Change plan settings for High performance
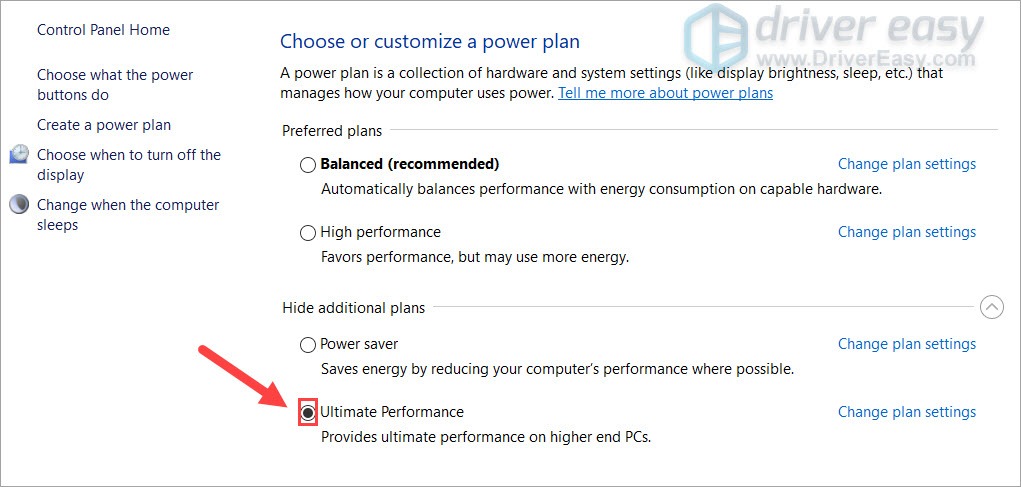This screenshot has height=487, width=1021. pos(906,232)
